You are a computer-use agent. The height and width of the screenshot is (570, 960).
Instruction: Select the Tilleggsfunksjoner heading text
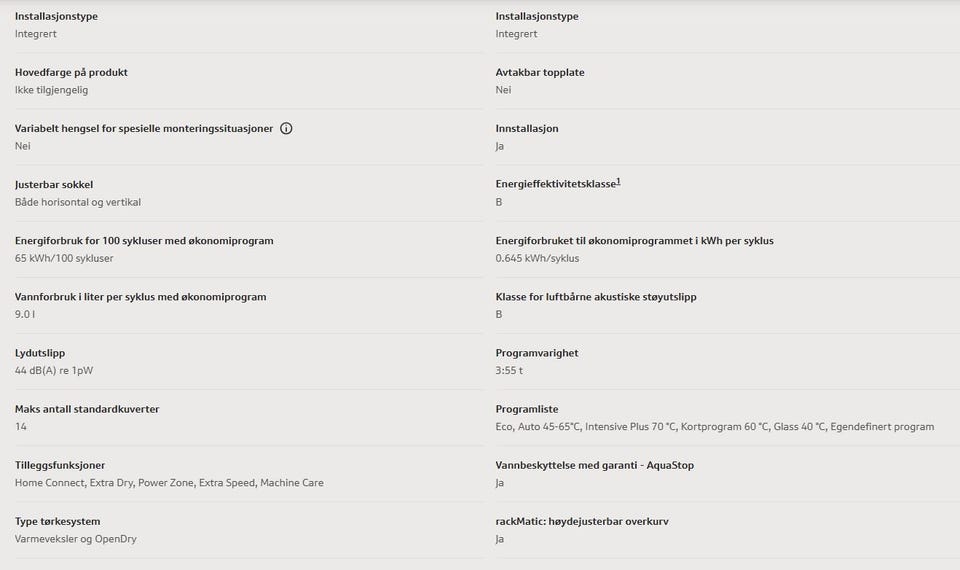[59, 465]
